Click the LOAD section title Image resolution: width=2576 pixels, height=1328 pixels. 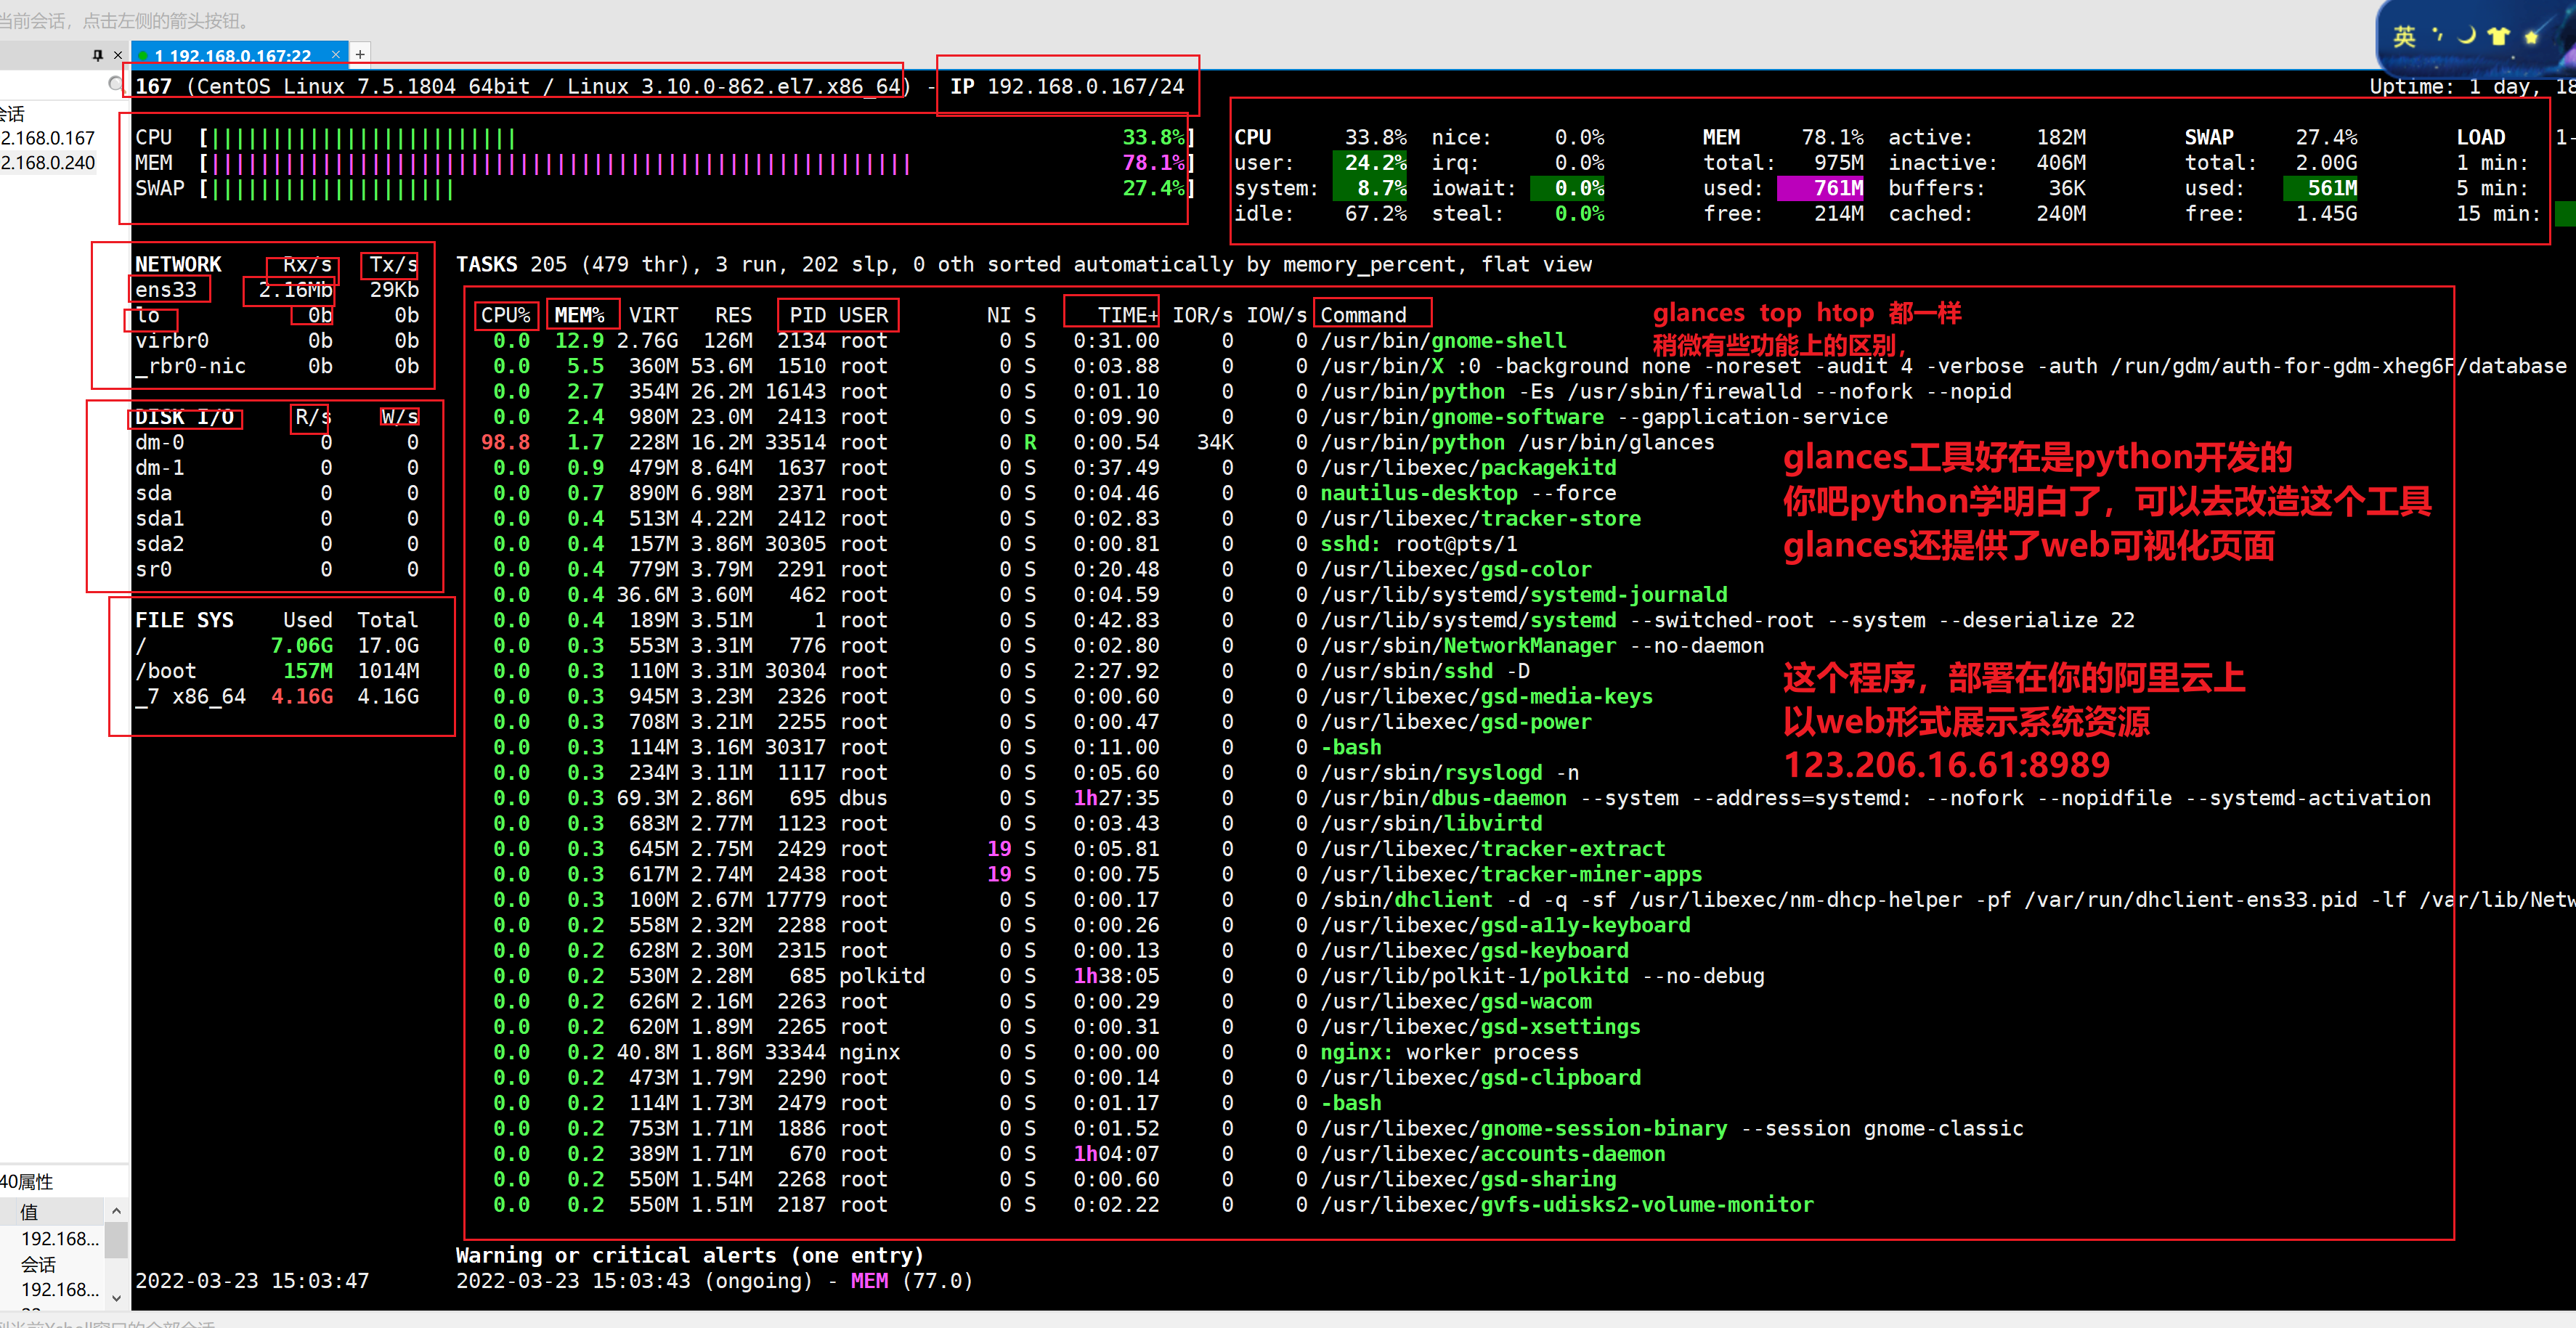2480,137
